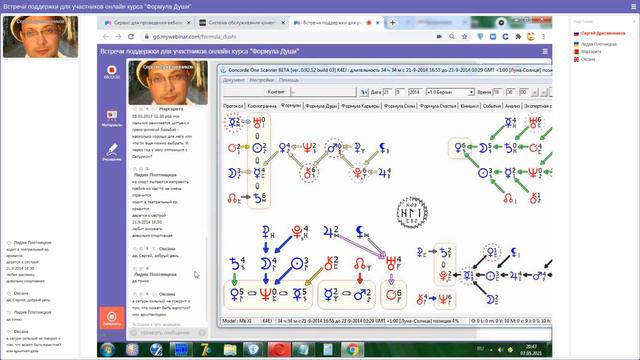Open the webinar hamburger menu in purple header
The height and width of the screenshot is (360, 640).
[x=545, y=51]
